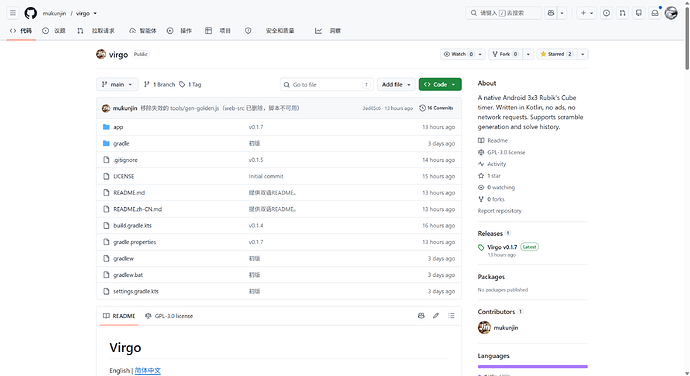Switch to the GPL-3.0 license tab
The height and width of the screenshot is (376, 690).
pyautogui.click(x=169, y=316)
